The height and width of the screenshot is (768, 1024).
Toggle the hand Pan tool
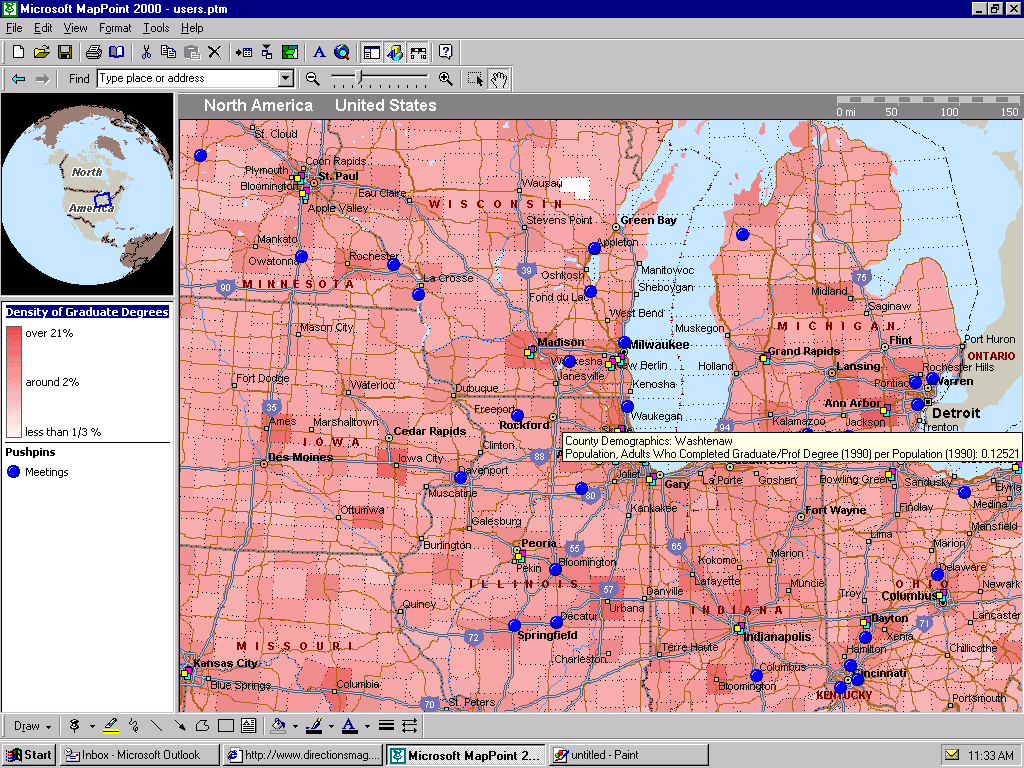coord(499,78)
